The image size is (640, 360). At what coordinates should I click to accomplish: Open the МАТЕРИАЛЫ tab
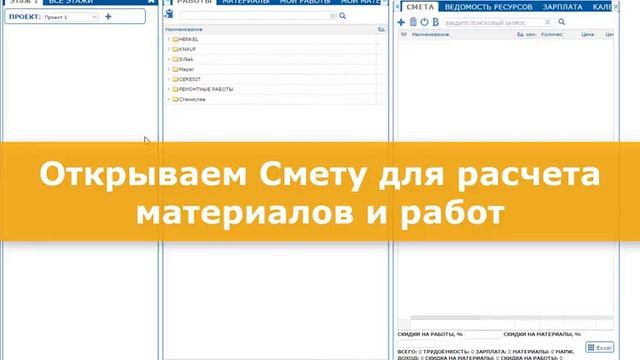246,2
